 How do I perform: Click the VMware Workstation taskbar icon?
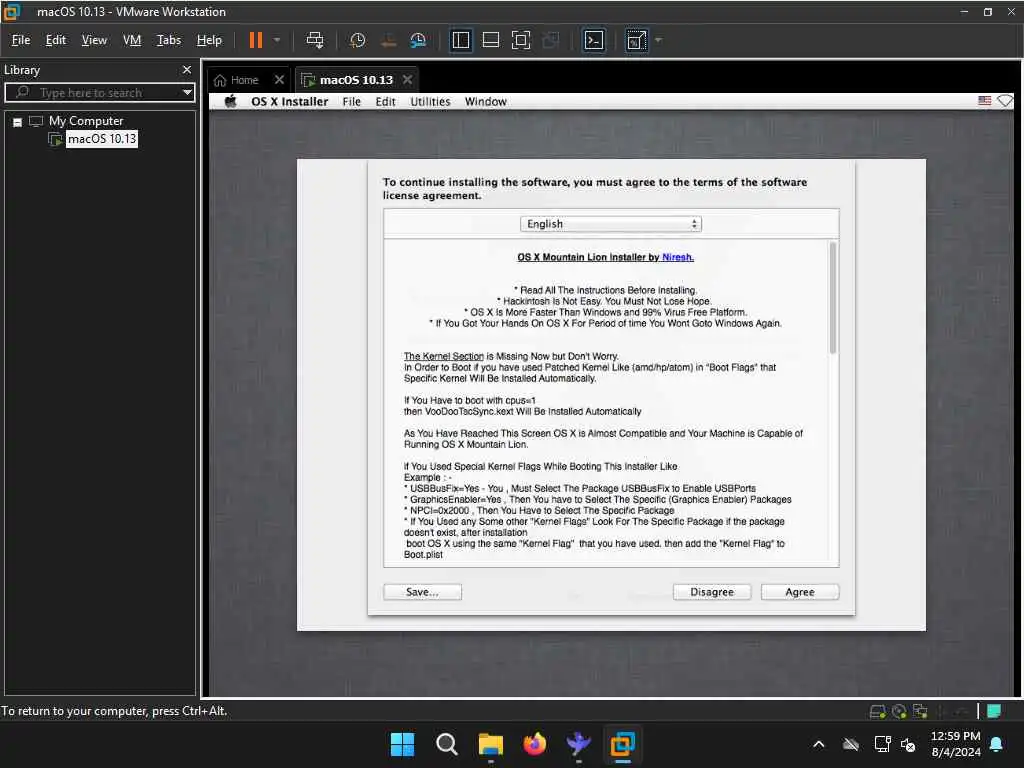tap(623, 744)
